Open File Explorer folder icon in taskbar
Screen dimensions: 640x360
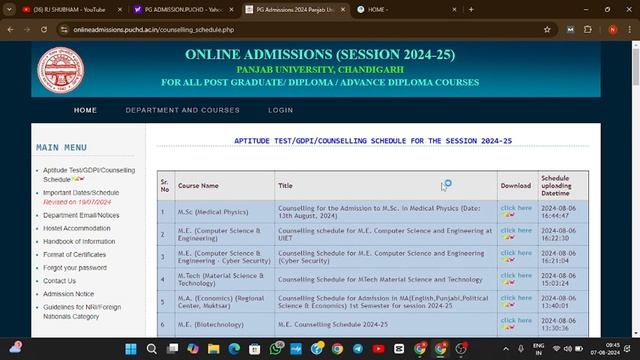[x=213, y=349]
